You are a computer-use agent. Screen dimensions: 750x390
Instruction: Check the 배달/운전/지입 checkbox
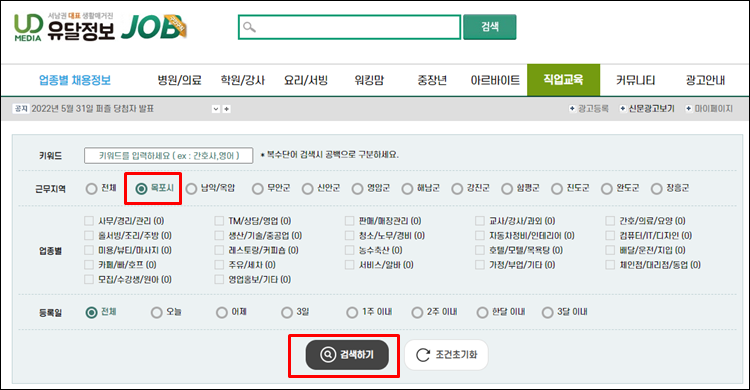(610, 250)
